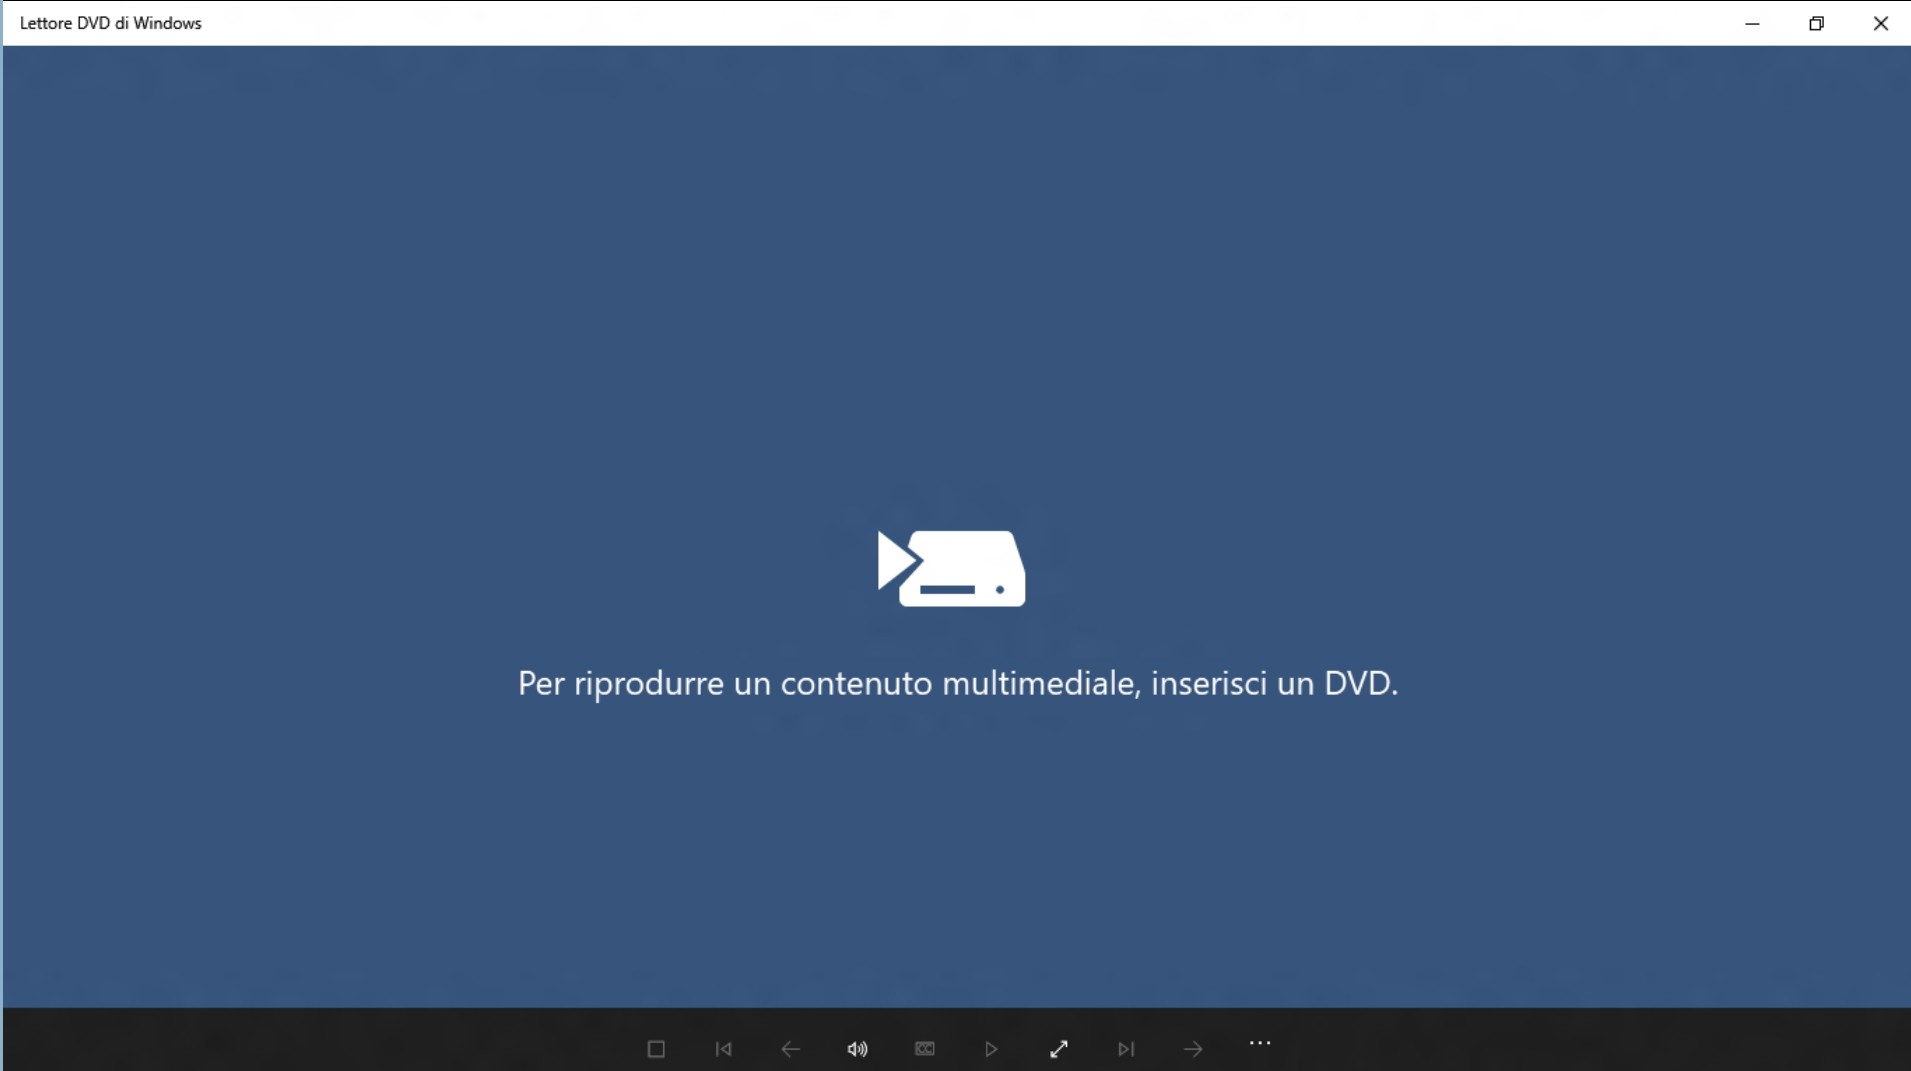Minimize the Lettore DVD window
The width and height of the screenshot is (1911, 1071).
point(1752,23)
